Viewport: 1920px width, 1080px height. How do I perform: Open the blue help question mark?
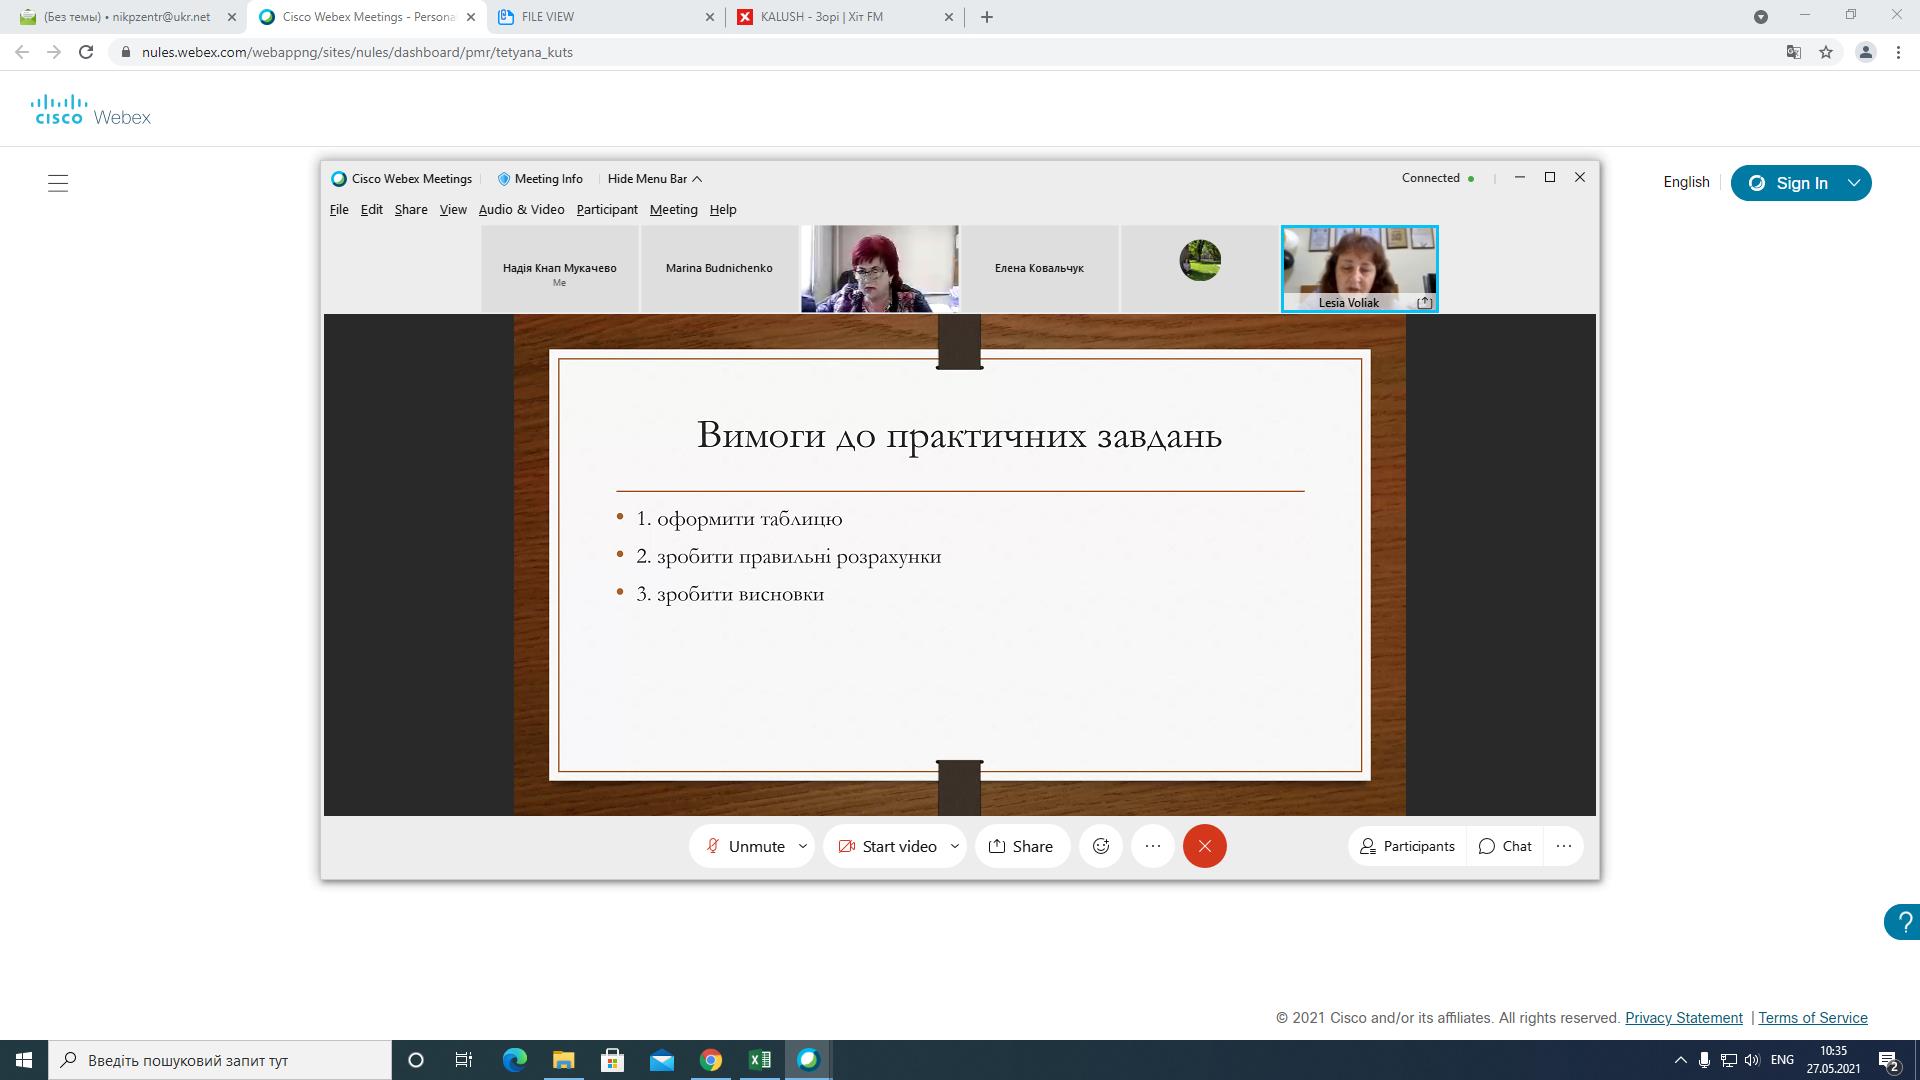(1903, 922)
